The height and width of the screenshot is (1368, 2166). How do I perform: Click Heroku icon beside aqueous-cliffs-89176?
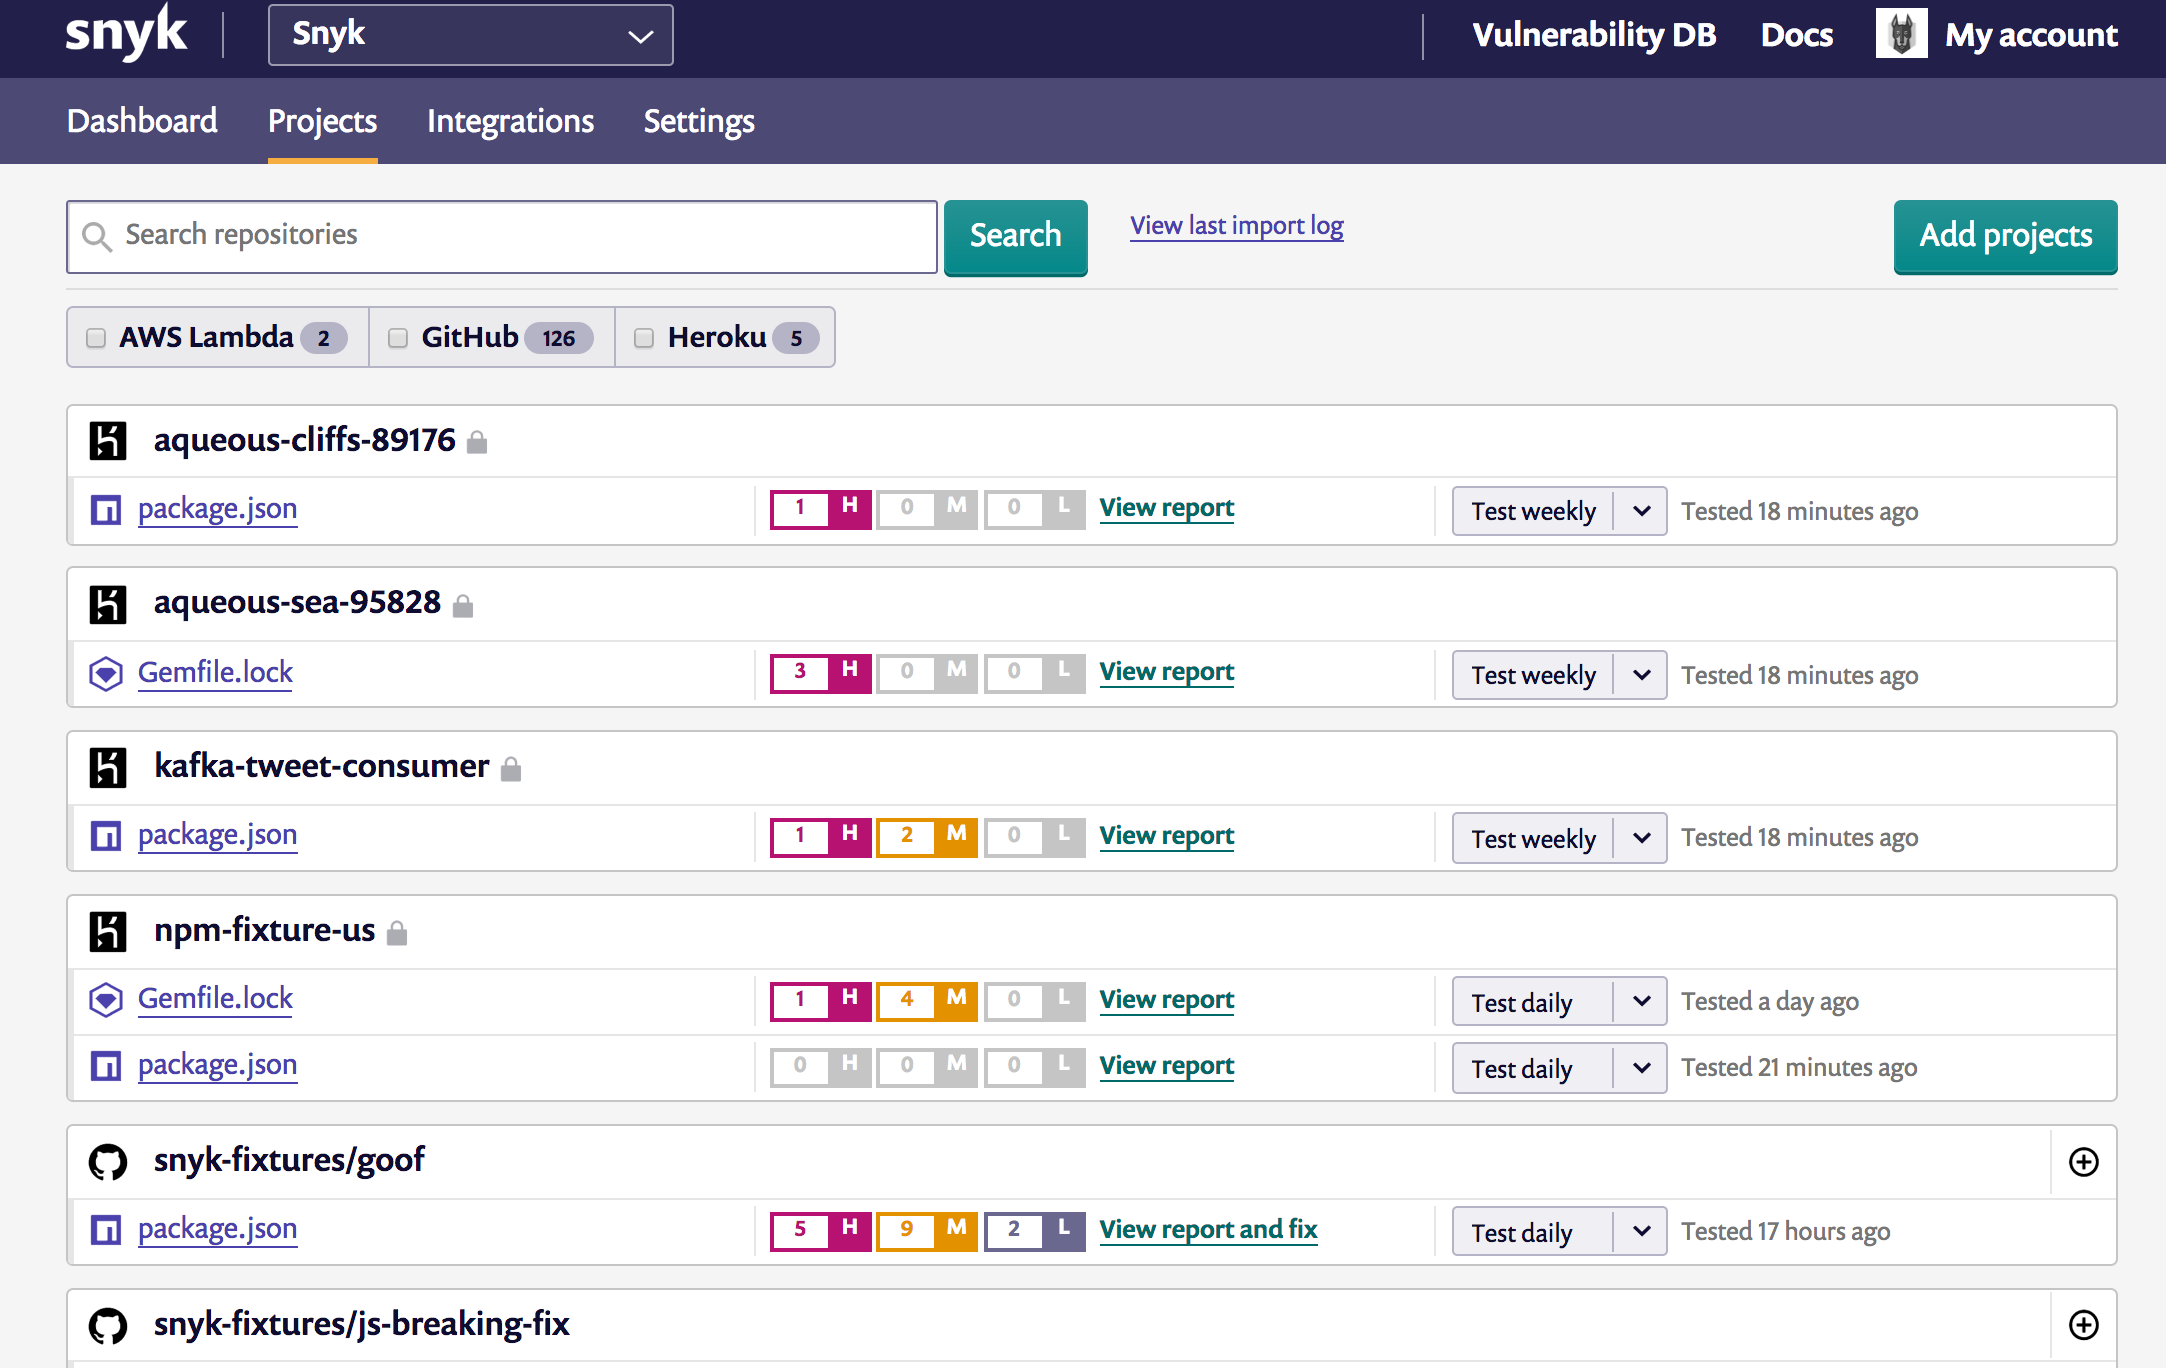coord(108,441)
